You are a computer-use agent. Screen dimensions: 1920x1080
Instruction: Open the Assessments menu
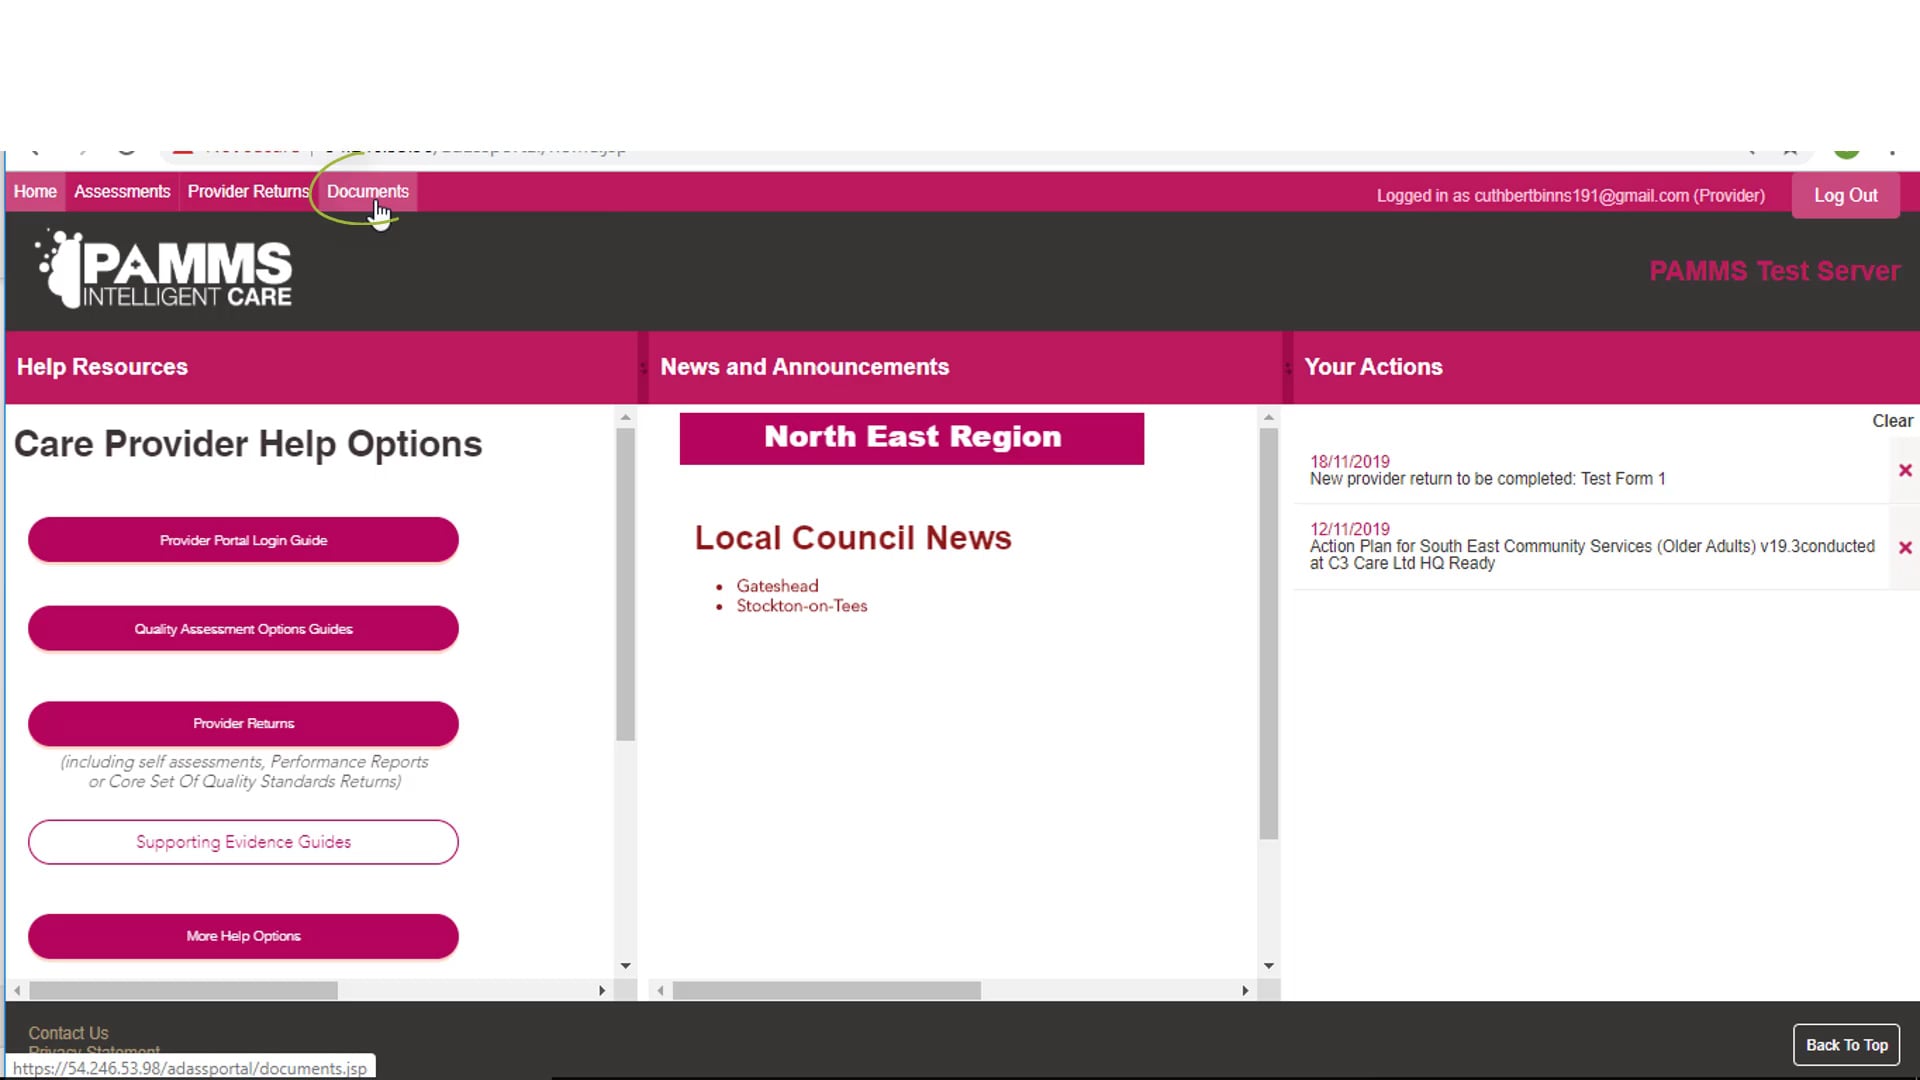point(122,191)
